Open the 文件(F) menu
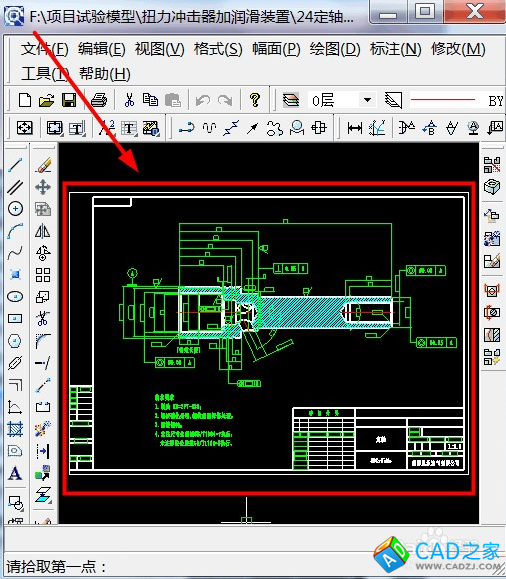 click(x=45, y=49)
